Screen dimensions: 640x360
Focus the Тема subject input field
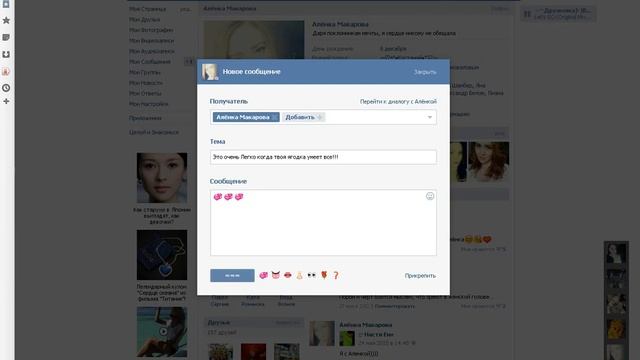click(x=323, y=157)
